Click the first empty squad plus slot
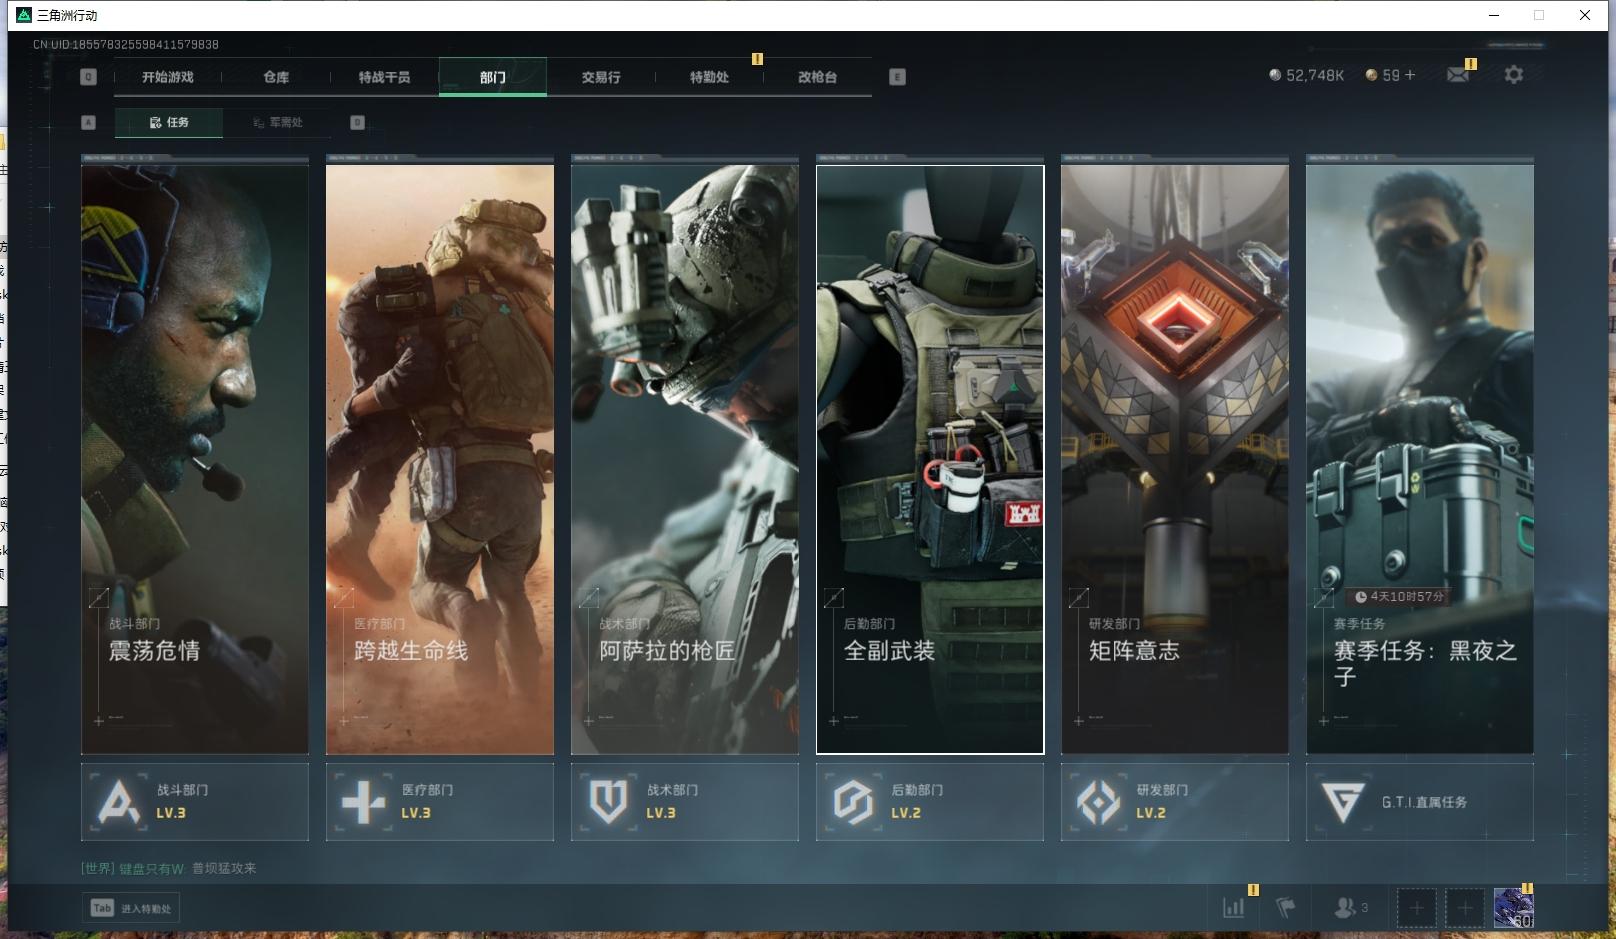1616x939 pixels. 1416,908
